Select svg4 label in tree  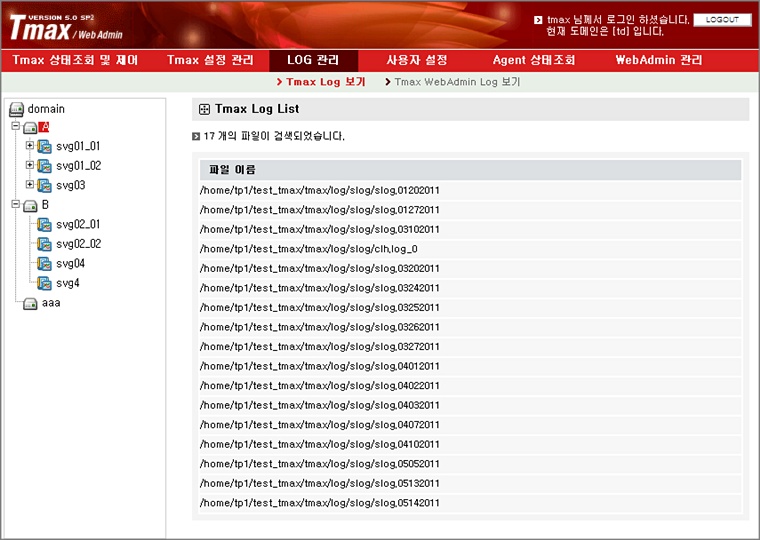68,283
